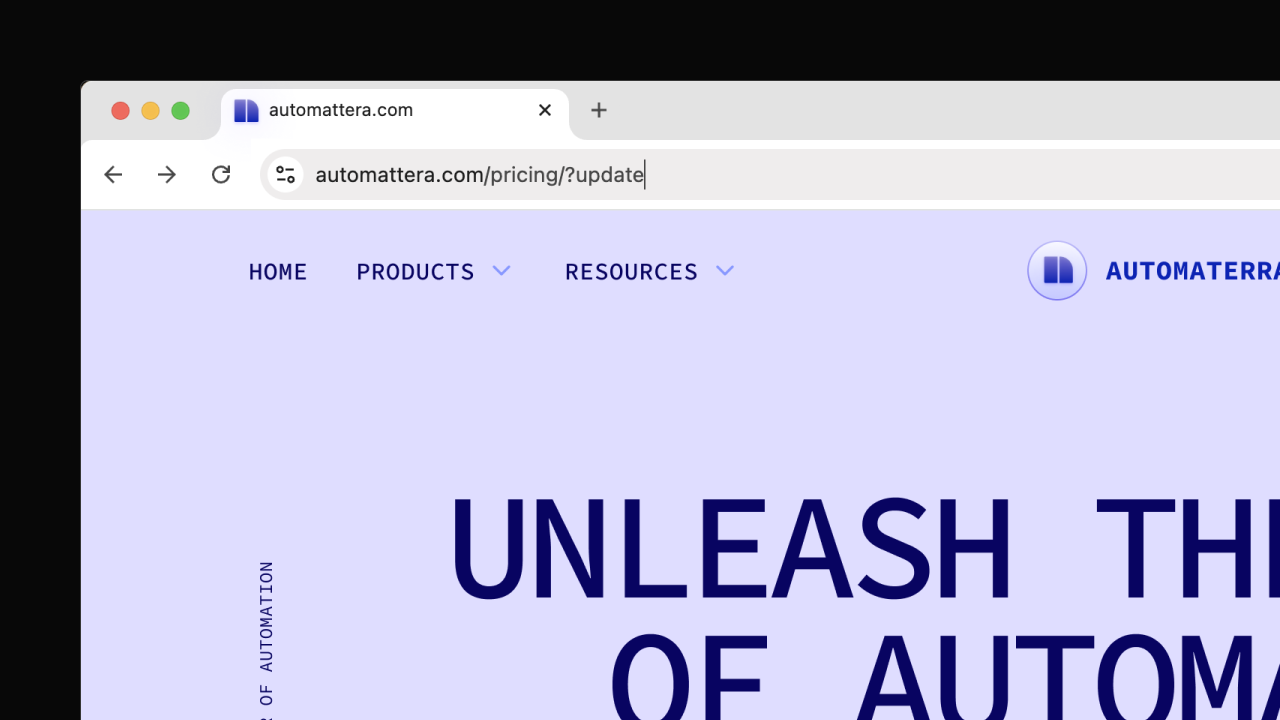Viewport: 1280px width, 720px height.
Task: Click inside the URL address bar
Action: (x=478, y=174)
